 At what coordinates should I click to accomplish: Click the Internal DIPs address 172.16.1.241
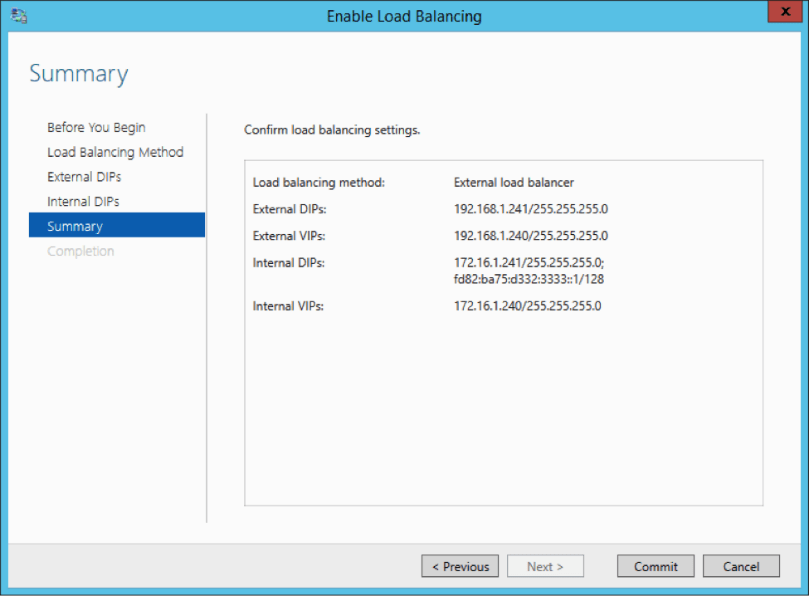pos(526,263)
